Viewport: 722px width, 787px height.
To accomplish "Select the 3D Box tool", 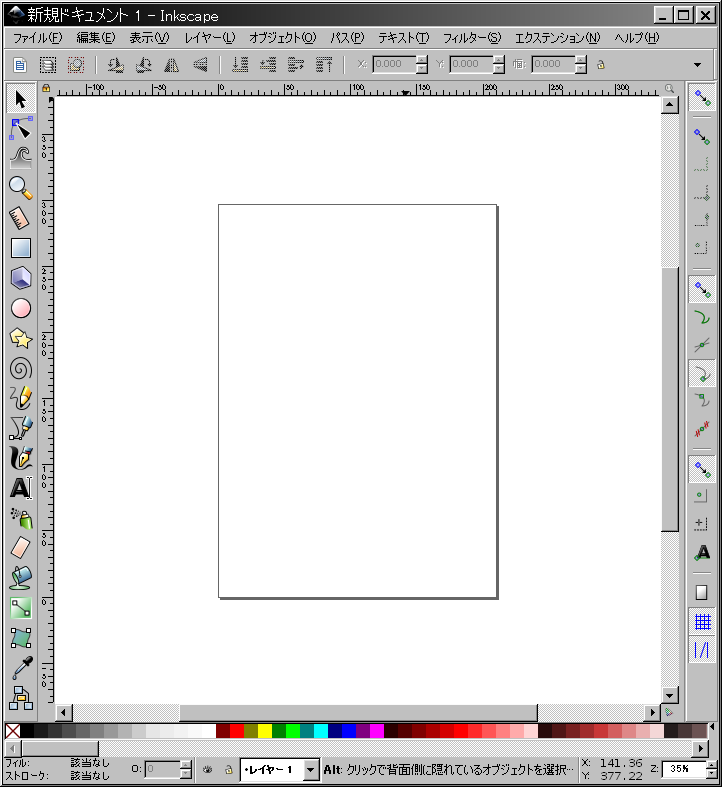I will coord(21,278).
